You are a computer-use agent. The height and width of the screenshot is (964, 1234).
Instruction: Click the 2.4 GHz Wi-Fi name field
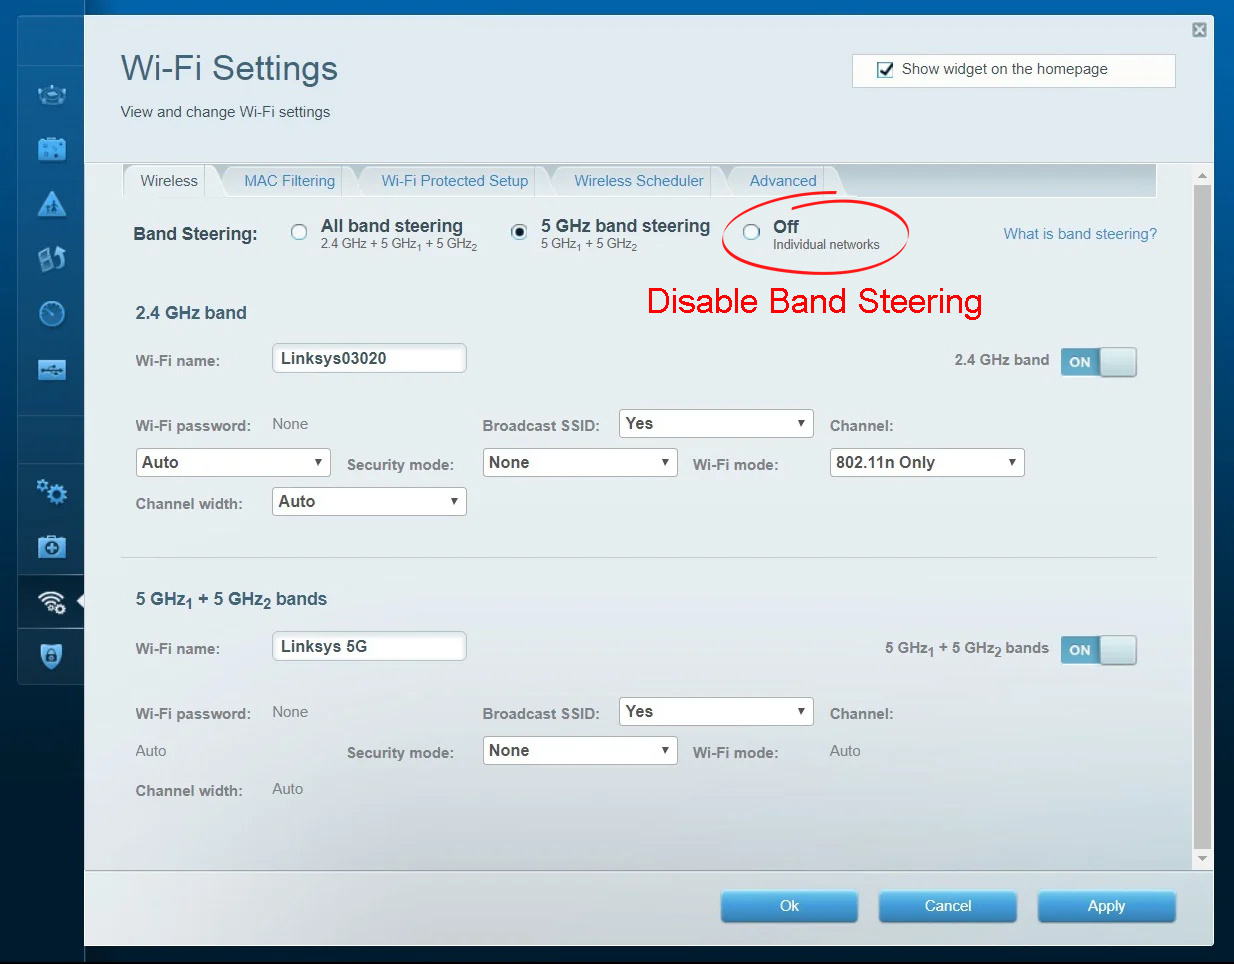(368, 358)
